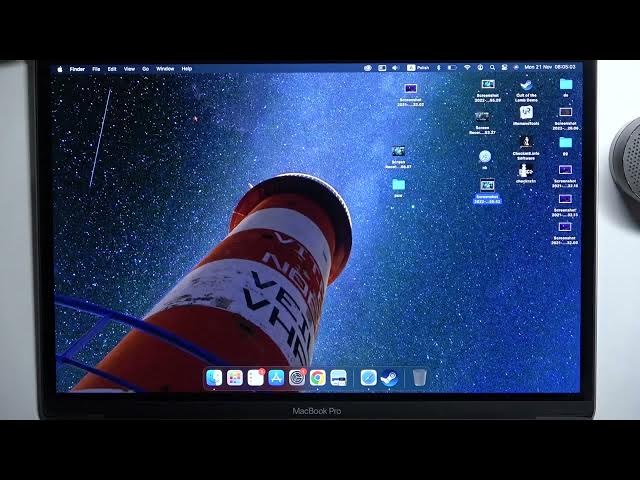The width and height of the screenshot is (640, 480).
Task: Select the Cult of the Lamb Demo icon
Action: click(x=526, y=91)
